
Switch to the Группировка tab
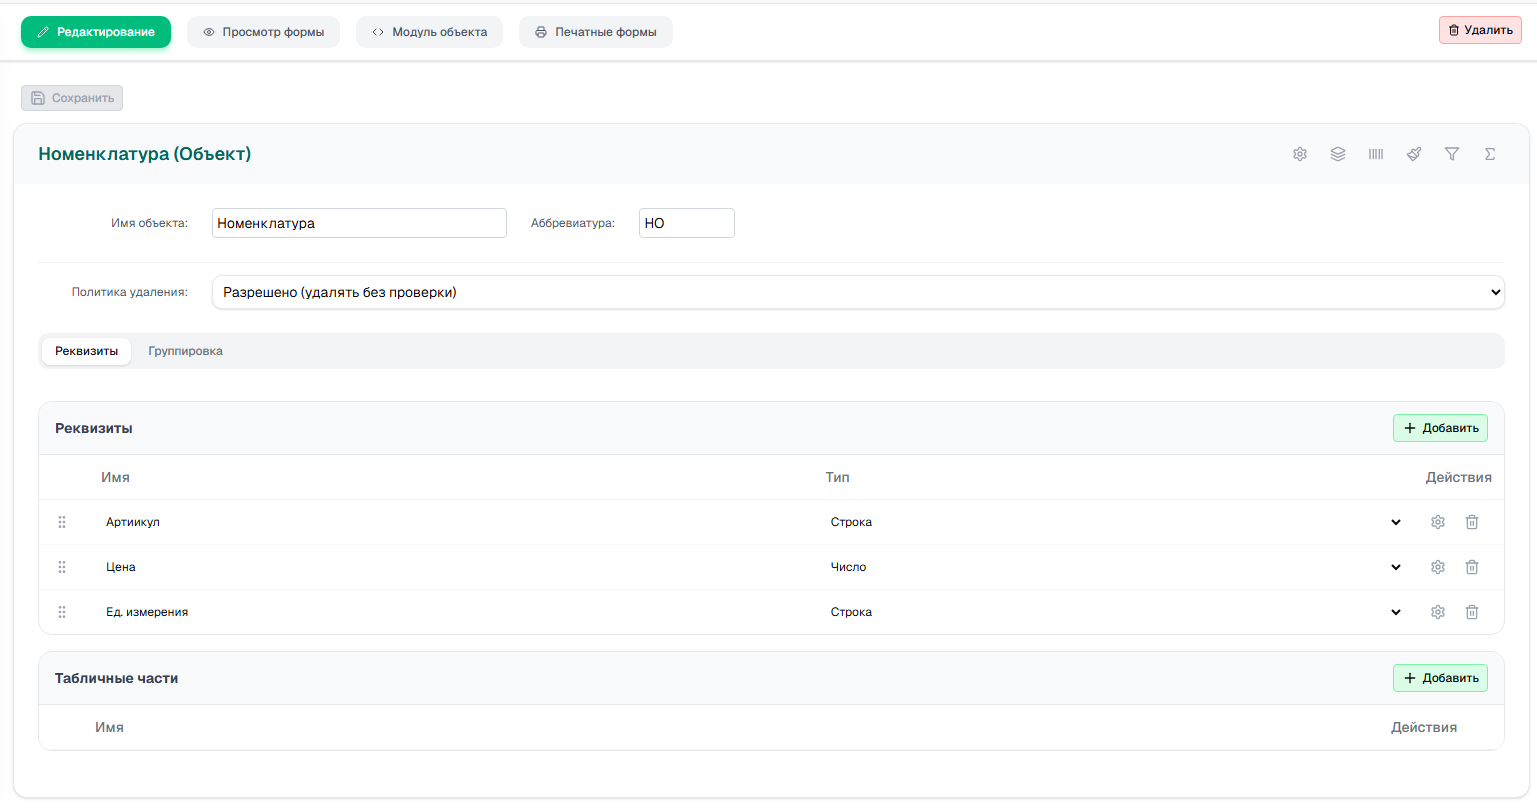click(185, 351)
